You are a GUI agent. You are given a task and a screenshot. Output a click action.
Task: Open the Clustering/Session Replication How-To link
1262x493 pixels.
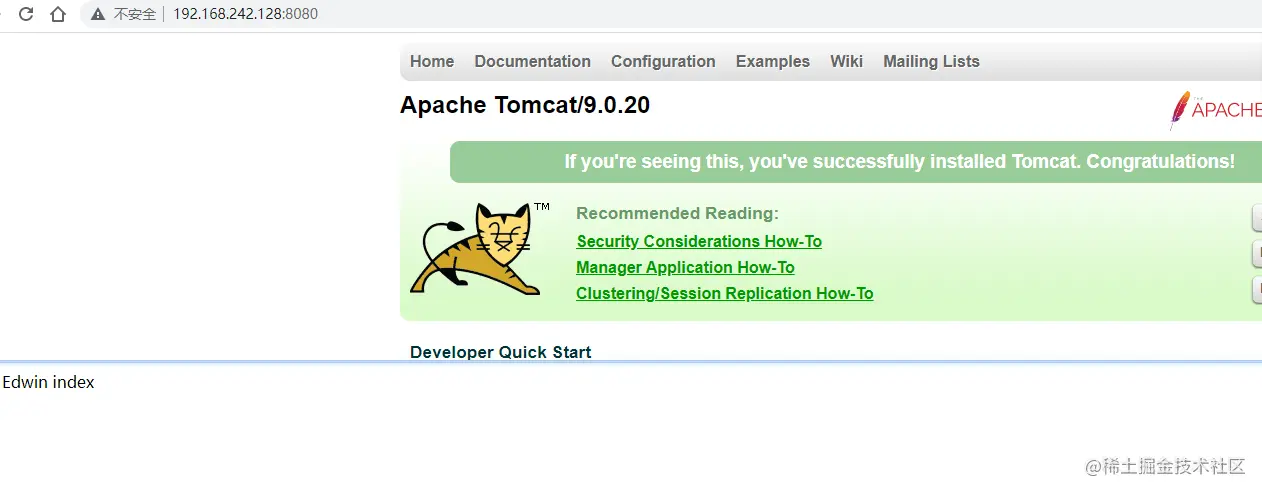(x=725, y=293)
